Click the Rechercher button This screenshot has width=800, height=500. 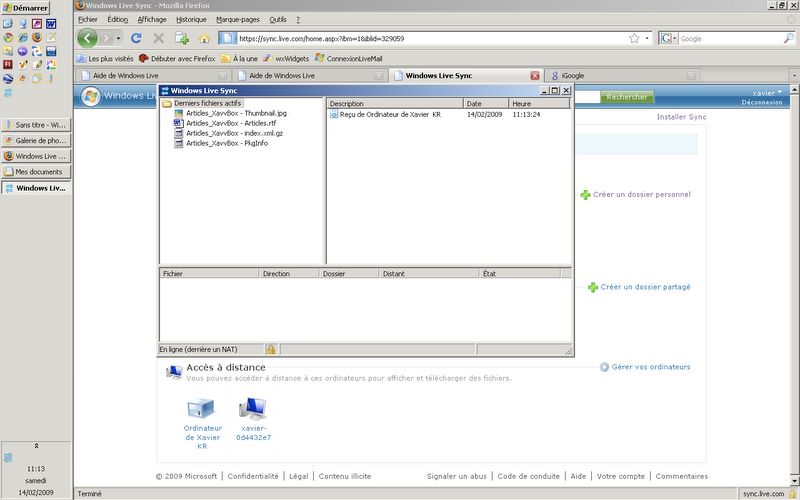627,97
